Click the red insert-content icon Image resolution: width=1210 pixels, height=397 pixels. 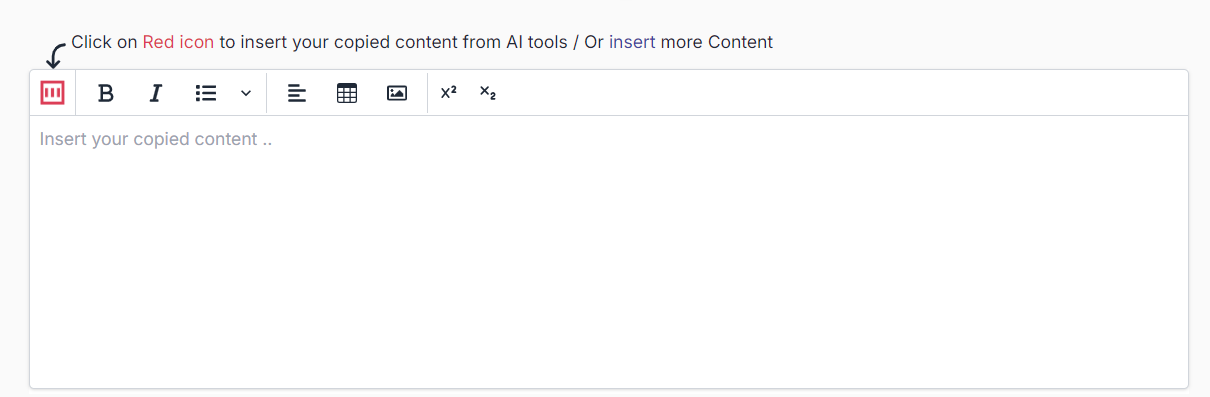52,93
